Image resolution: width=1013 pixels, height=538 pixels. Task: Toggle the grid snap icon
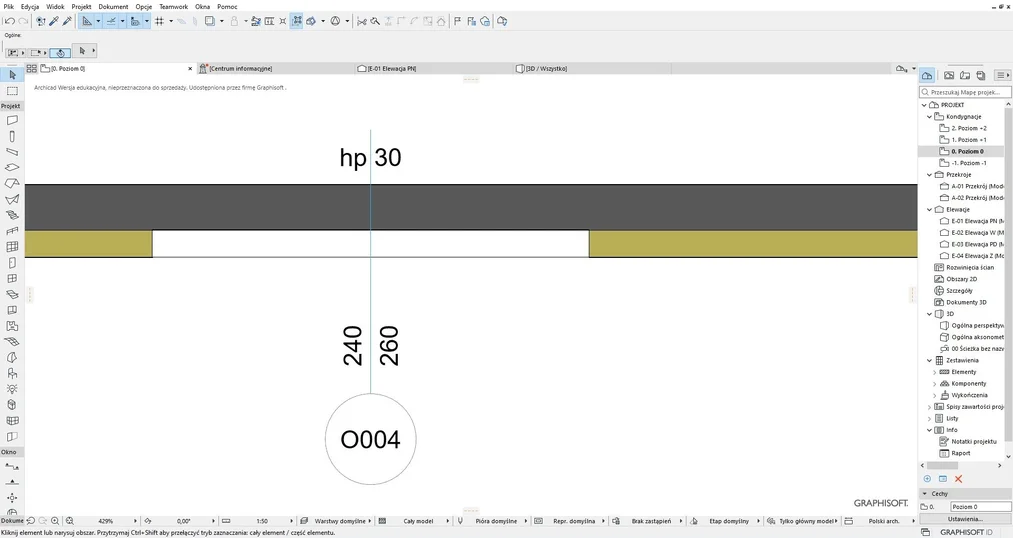[159, 21]
